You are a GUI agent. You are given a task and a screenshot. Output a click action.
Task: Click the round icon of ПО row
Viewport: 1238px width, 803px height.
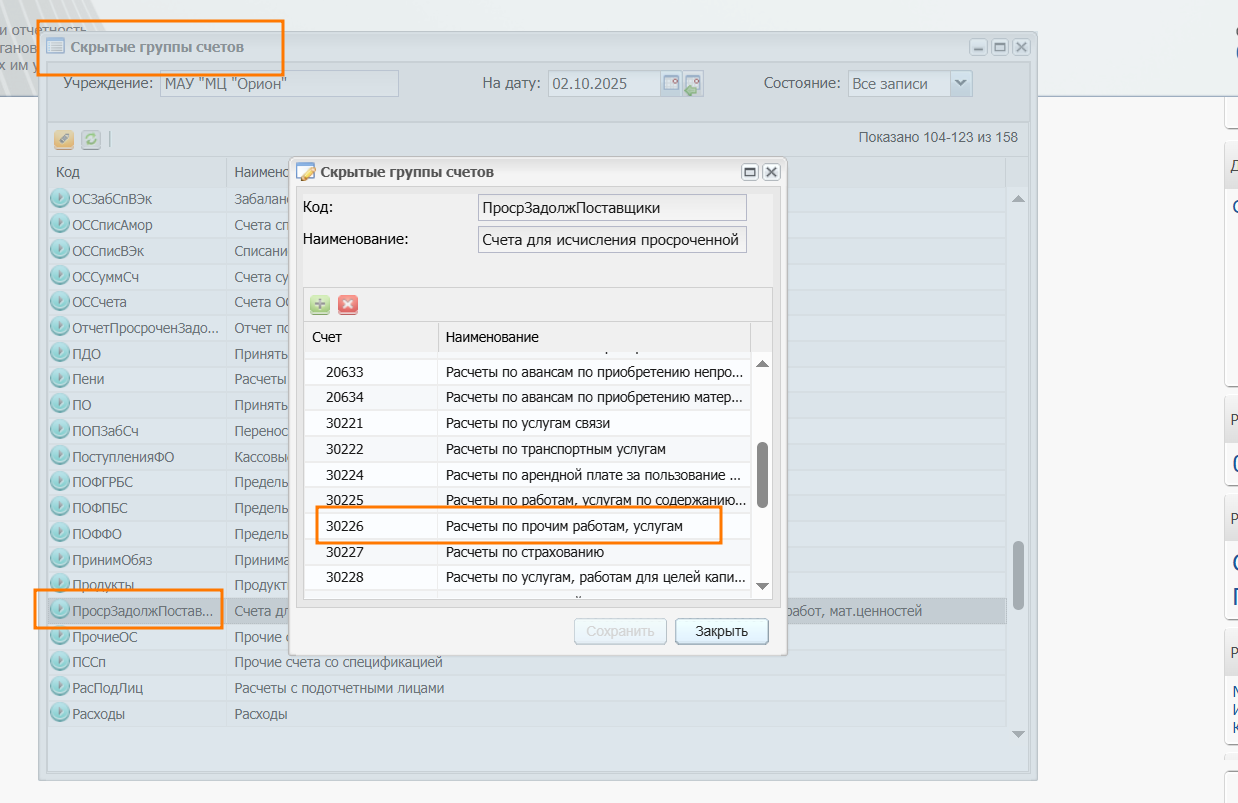(x=60, y=405)
